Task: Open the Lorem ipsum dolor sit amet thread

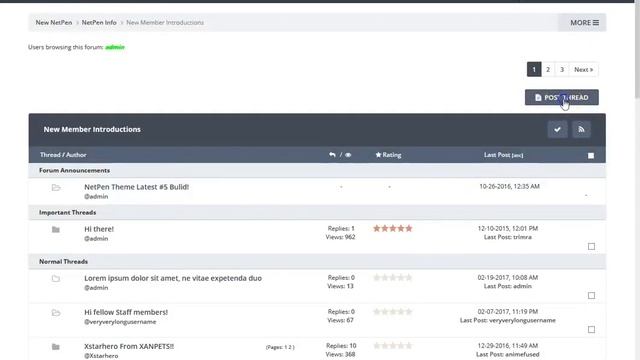Action: 173,278
